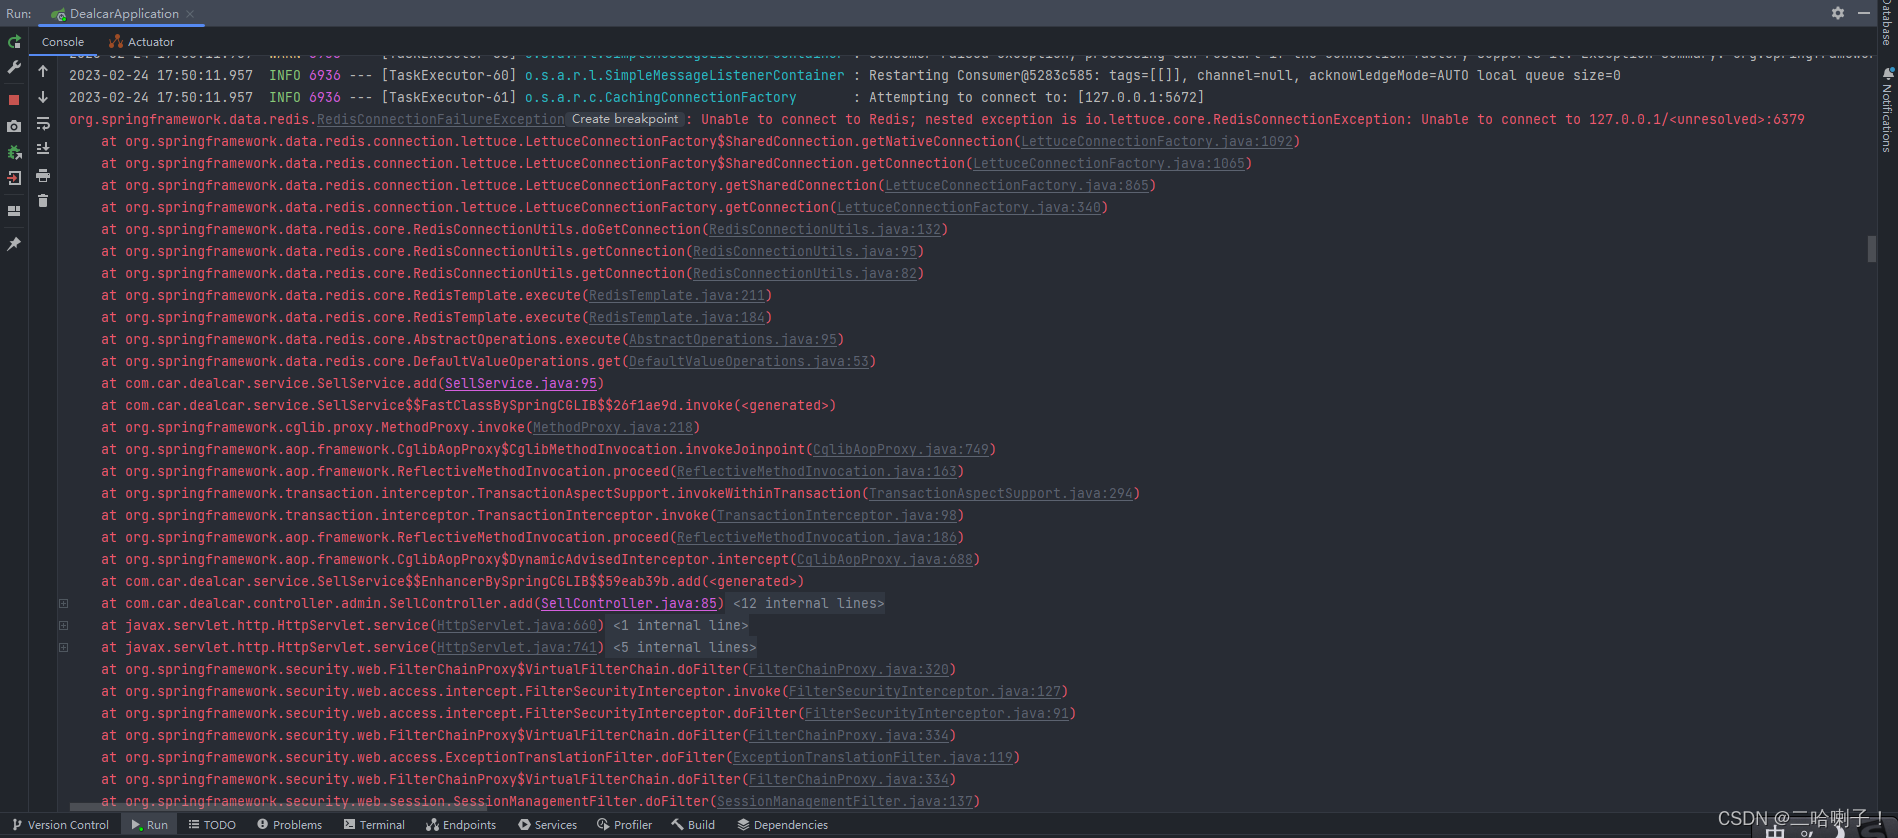The image size is (1898, 838).
Task: Unfold the '<12 internal lines>' placeholder
Action: point(808,604)
